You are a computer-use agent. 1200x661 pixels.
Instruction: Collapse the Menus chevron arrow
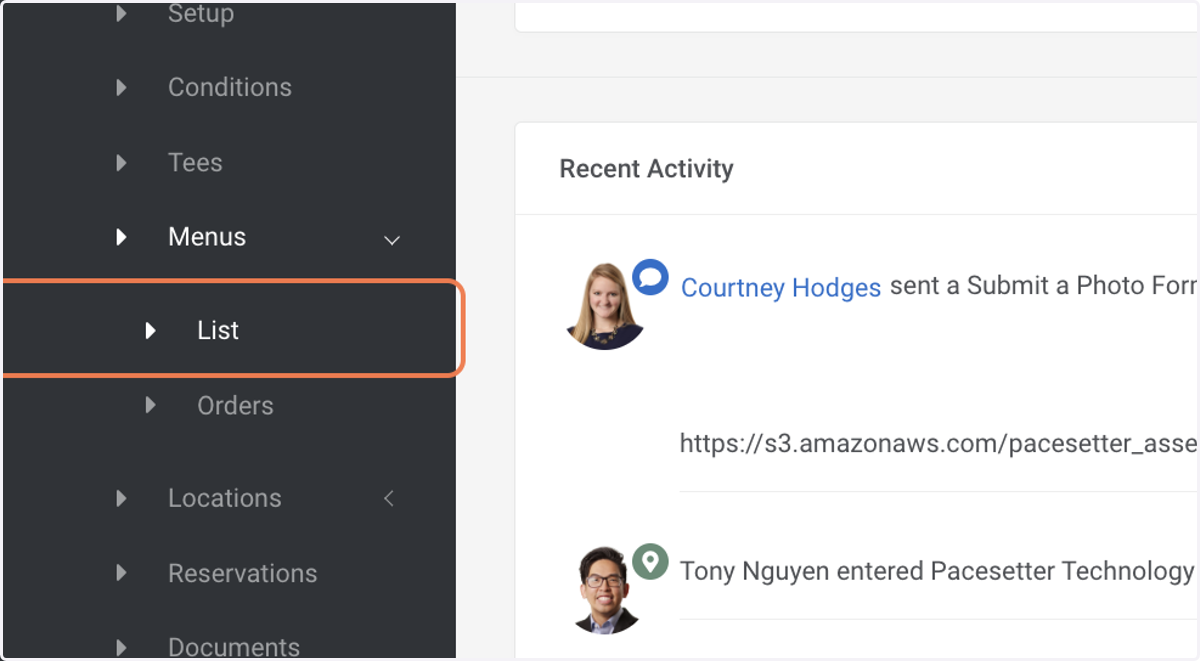click(392, 240)
